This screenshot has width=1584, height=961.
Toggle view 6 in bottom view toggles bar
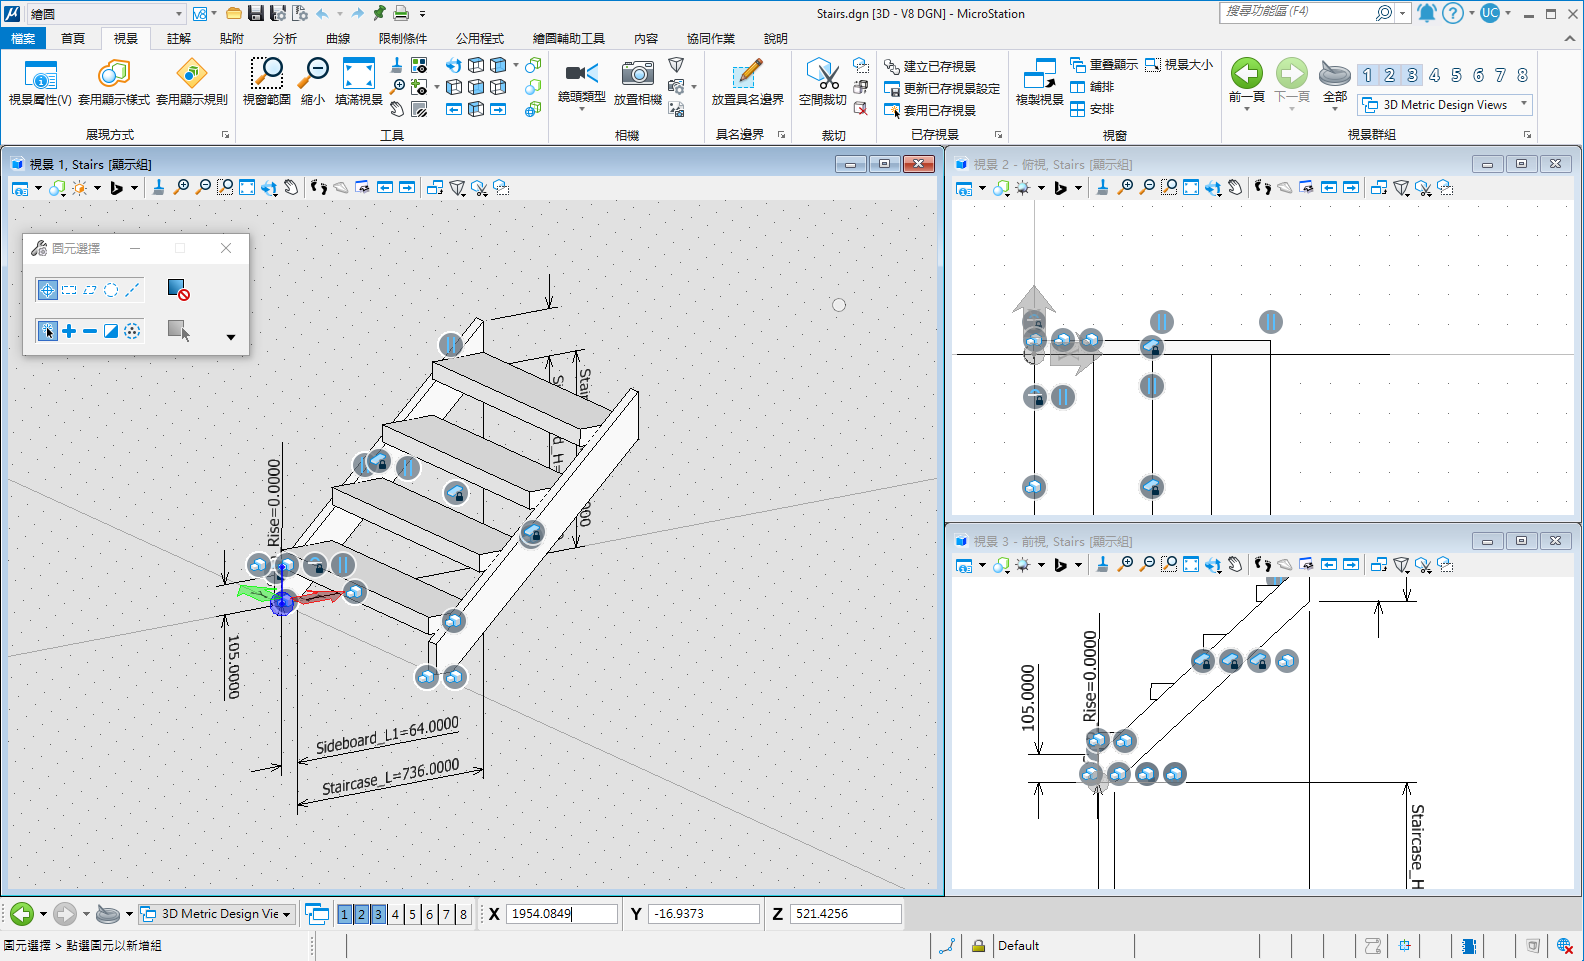[x=429, y=914]
